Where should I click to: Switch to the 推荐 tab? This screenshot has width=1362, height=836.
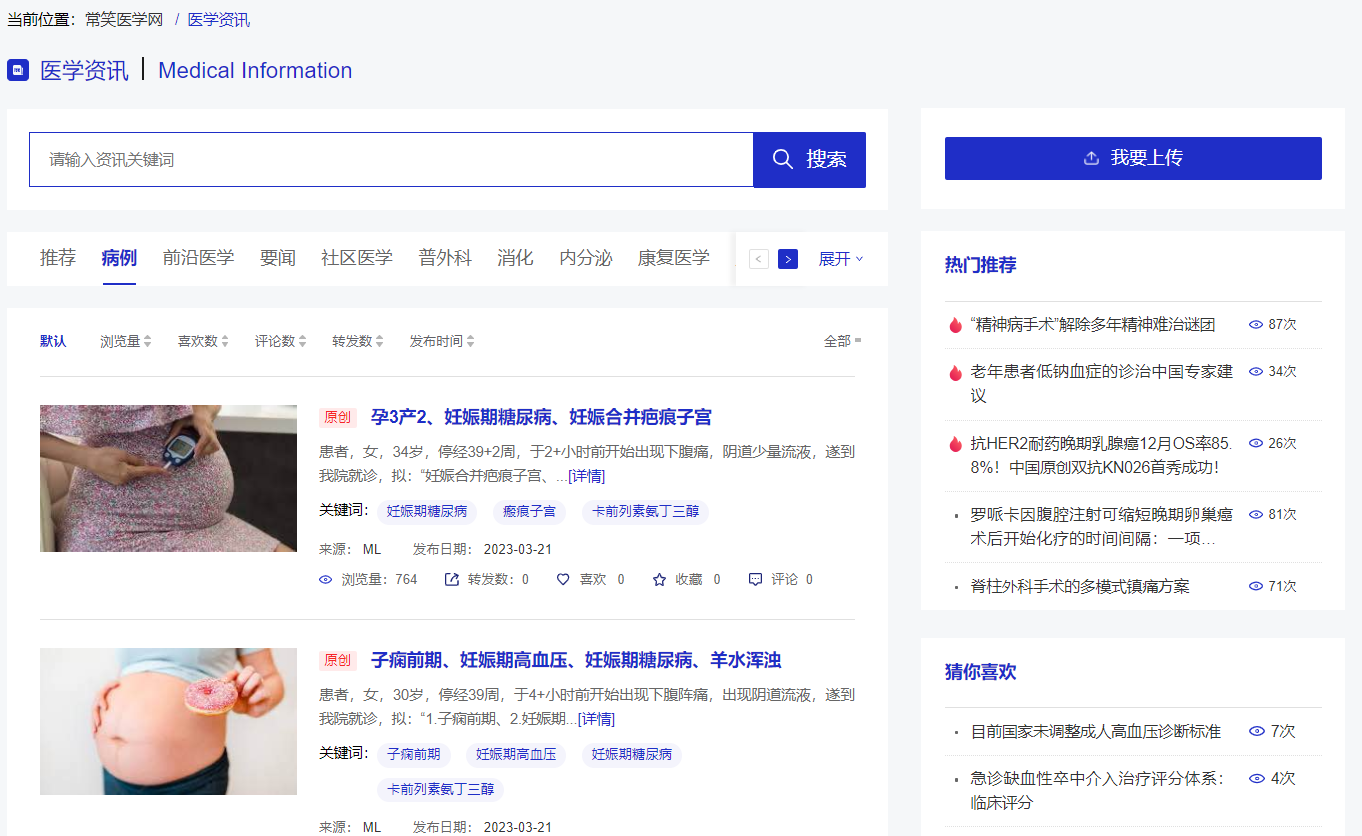tap(58, 258)
